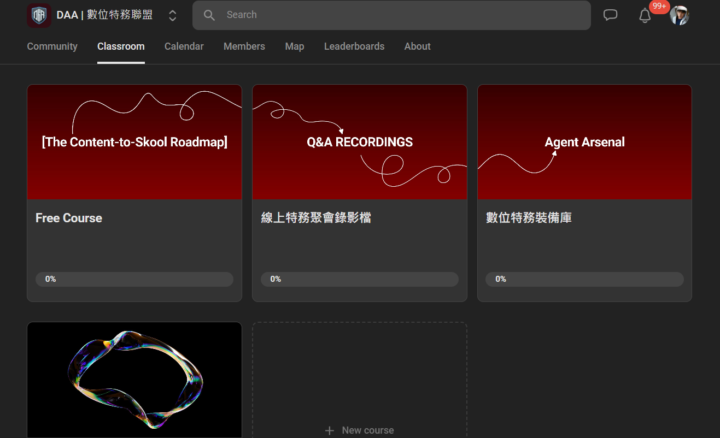Switch to the Community tab
The height and width of the screenshot is (438, 720).
tap(52, 46)
